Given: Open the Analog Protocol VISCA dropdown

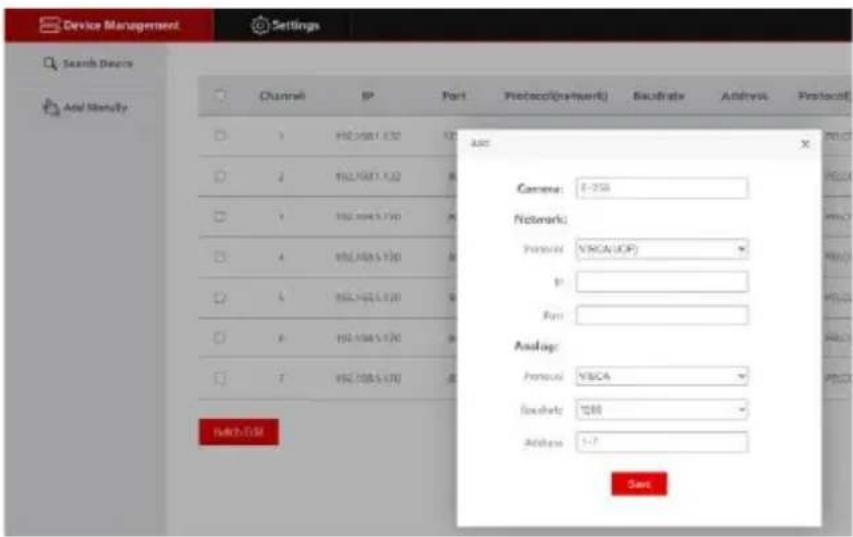Looking at the screenshot, I should [x=662, y=376].
